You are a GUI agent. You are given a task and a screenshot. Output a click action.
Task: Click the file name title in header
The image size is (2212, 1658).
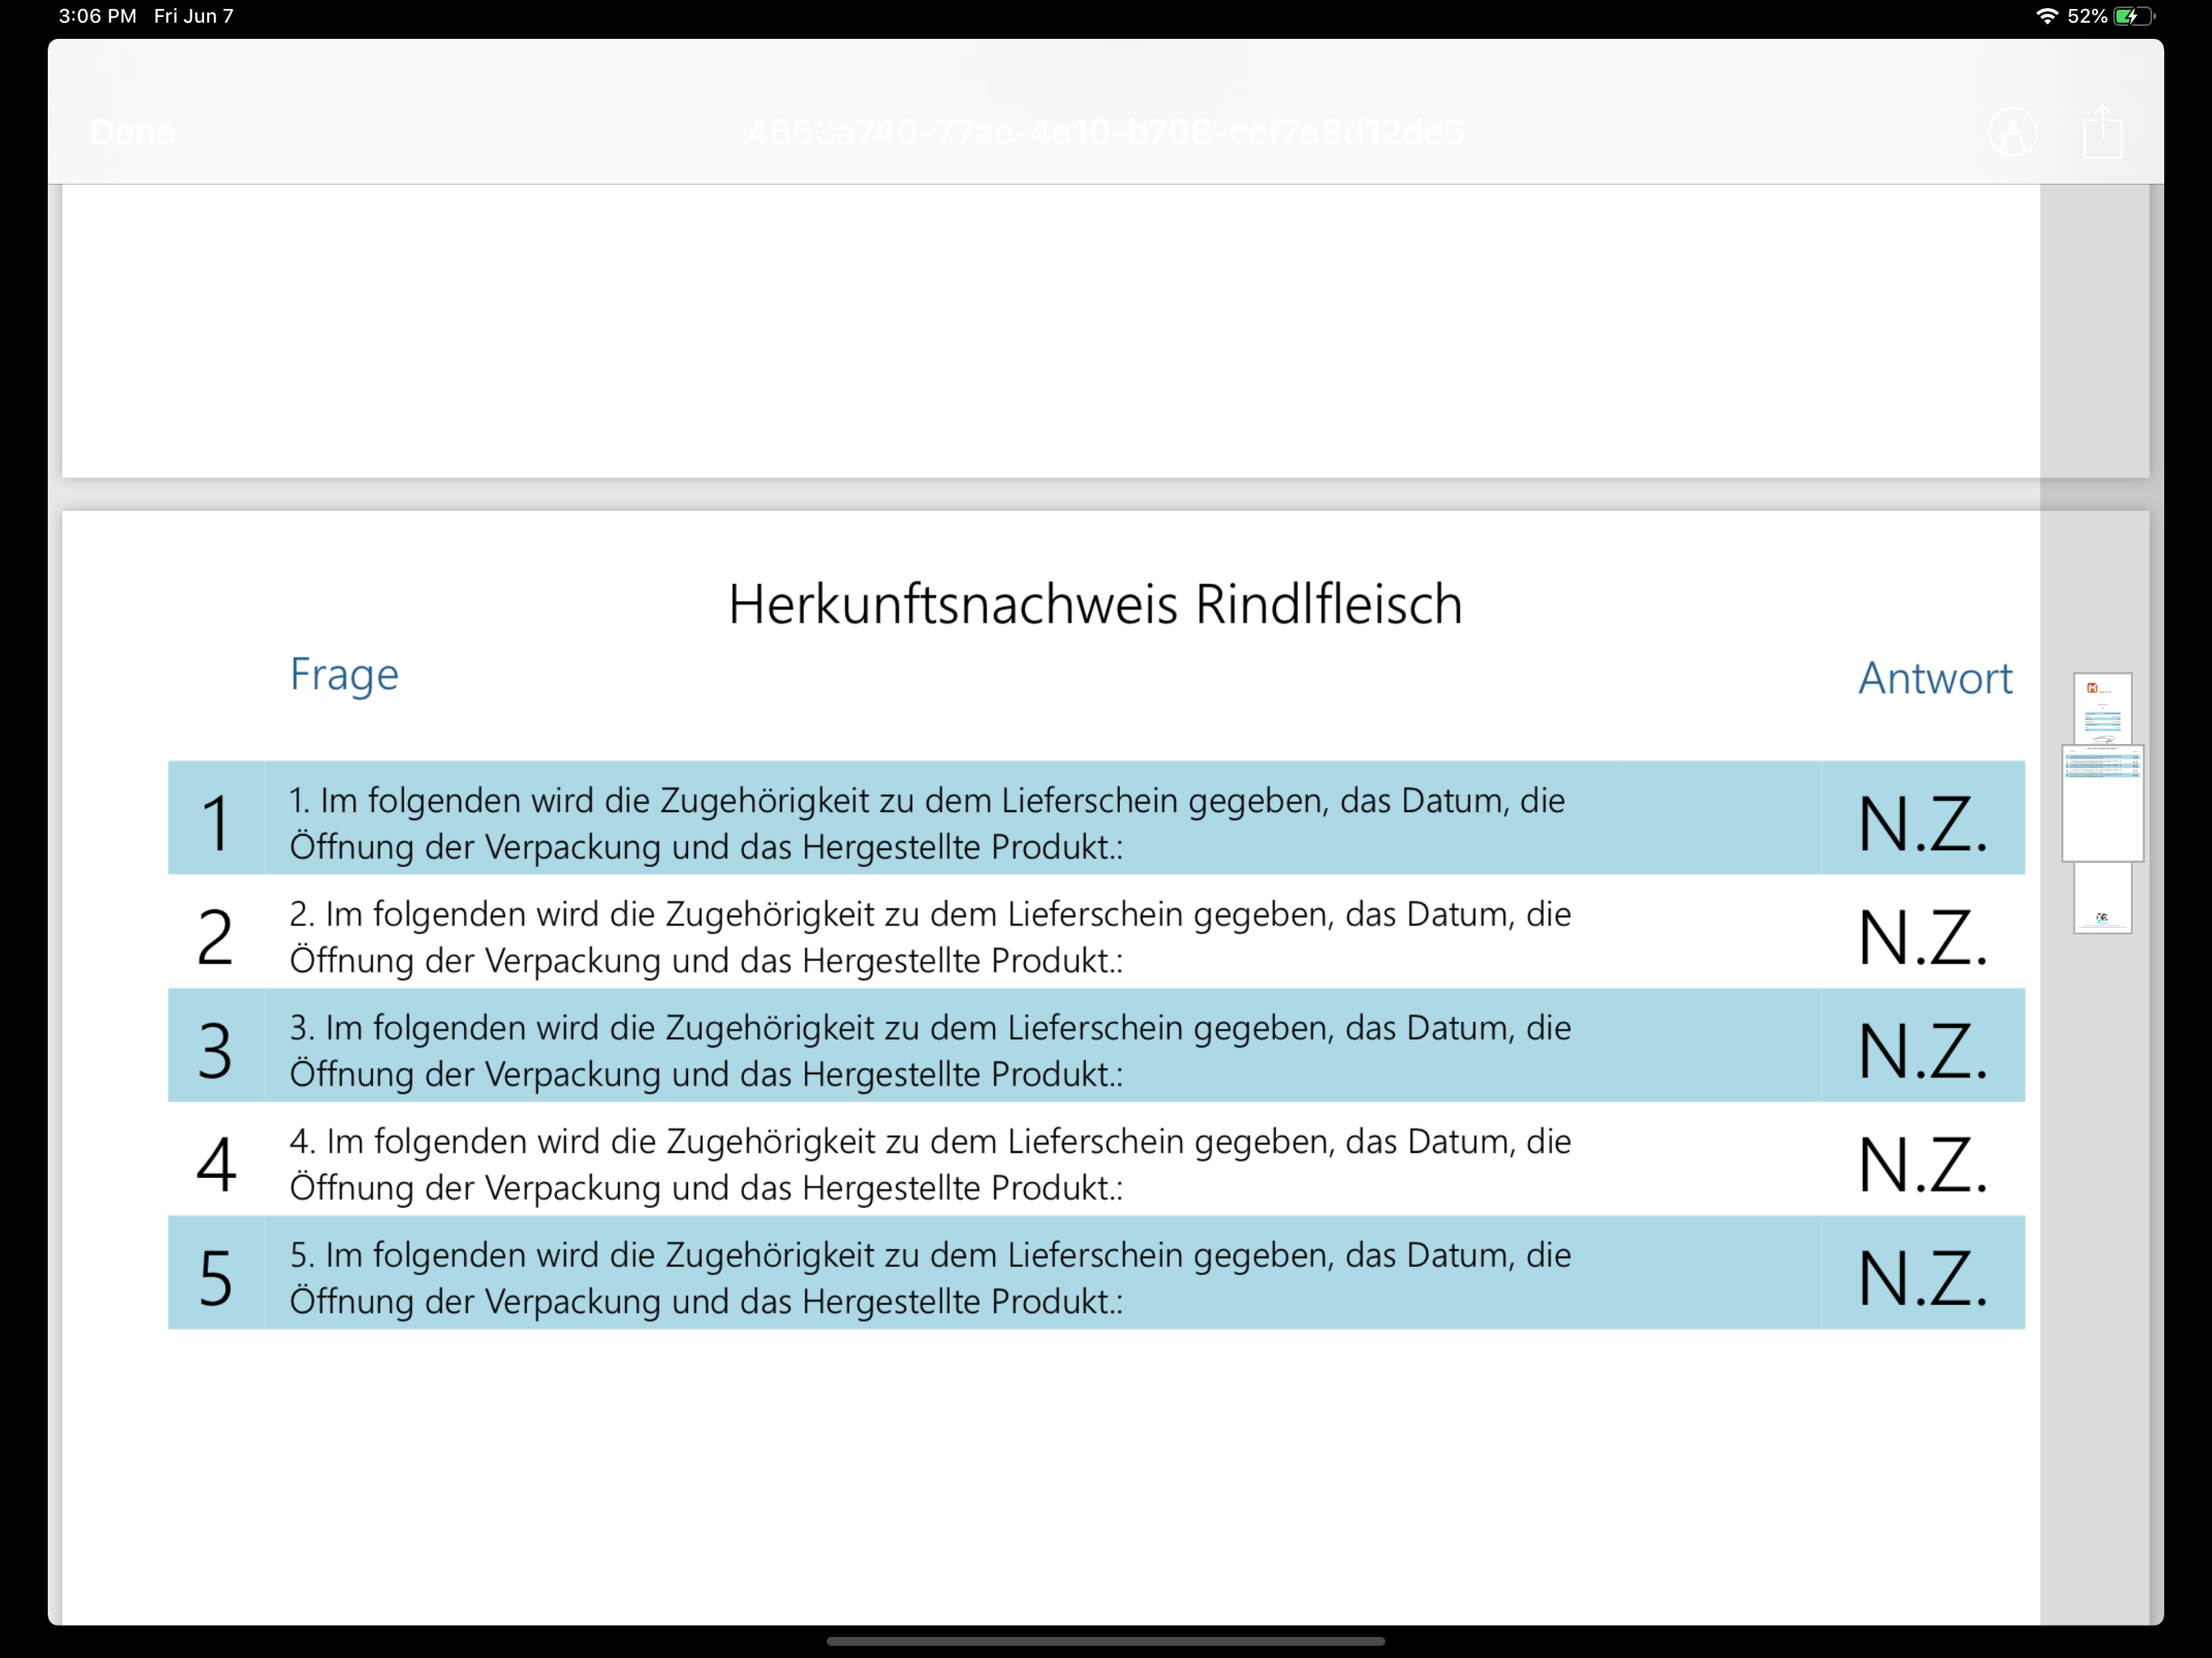pyautogui.click(x=1105, y=132)
